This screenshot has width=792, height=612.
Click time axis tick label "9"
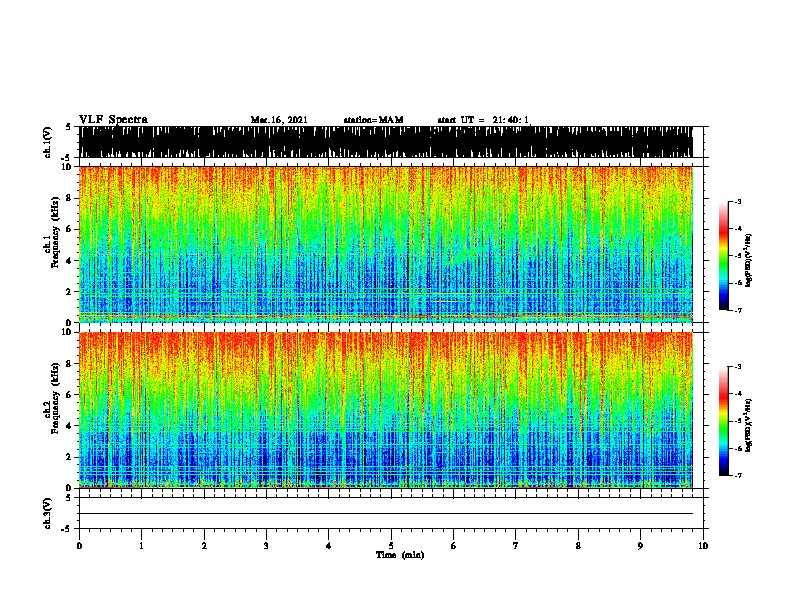640,546
